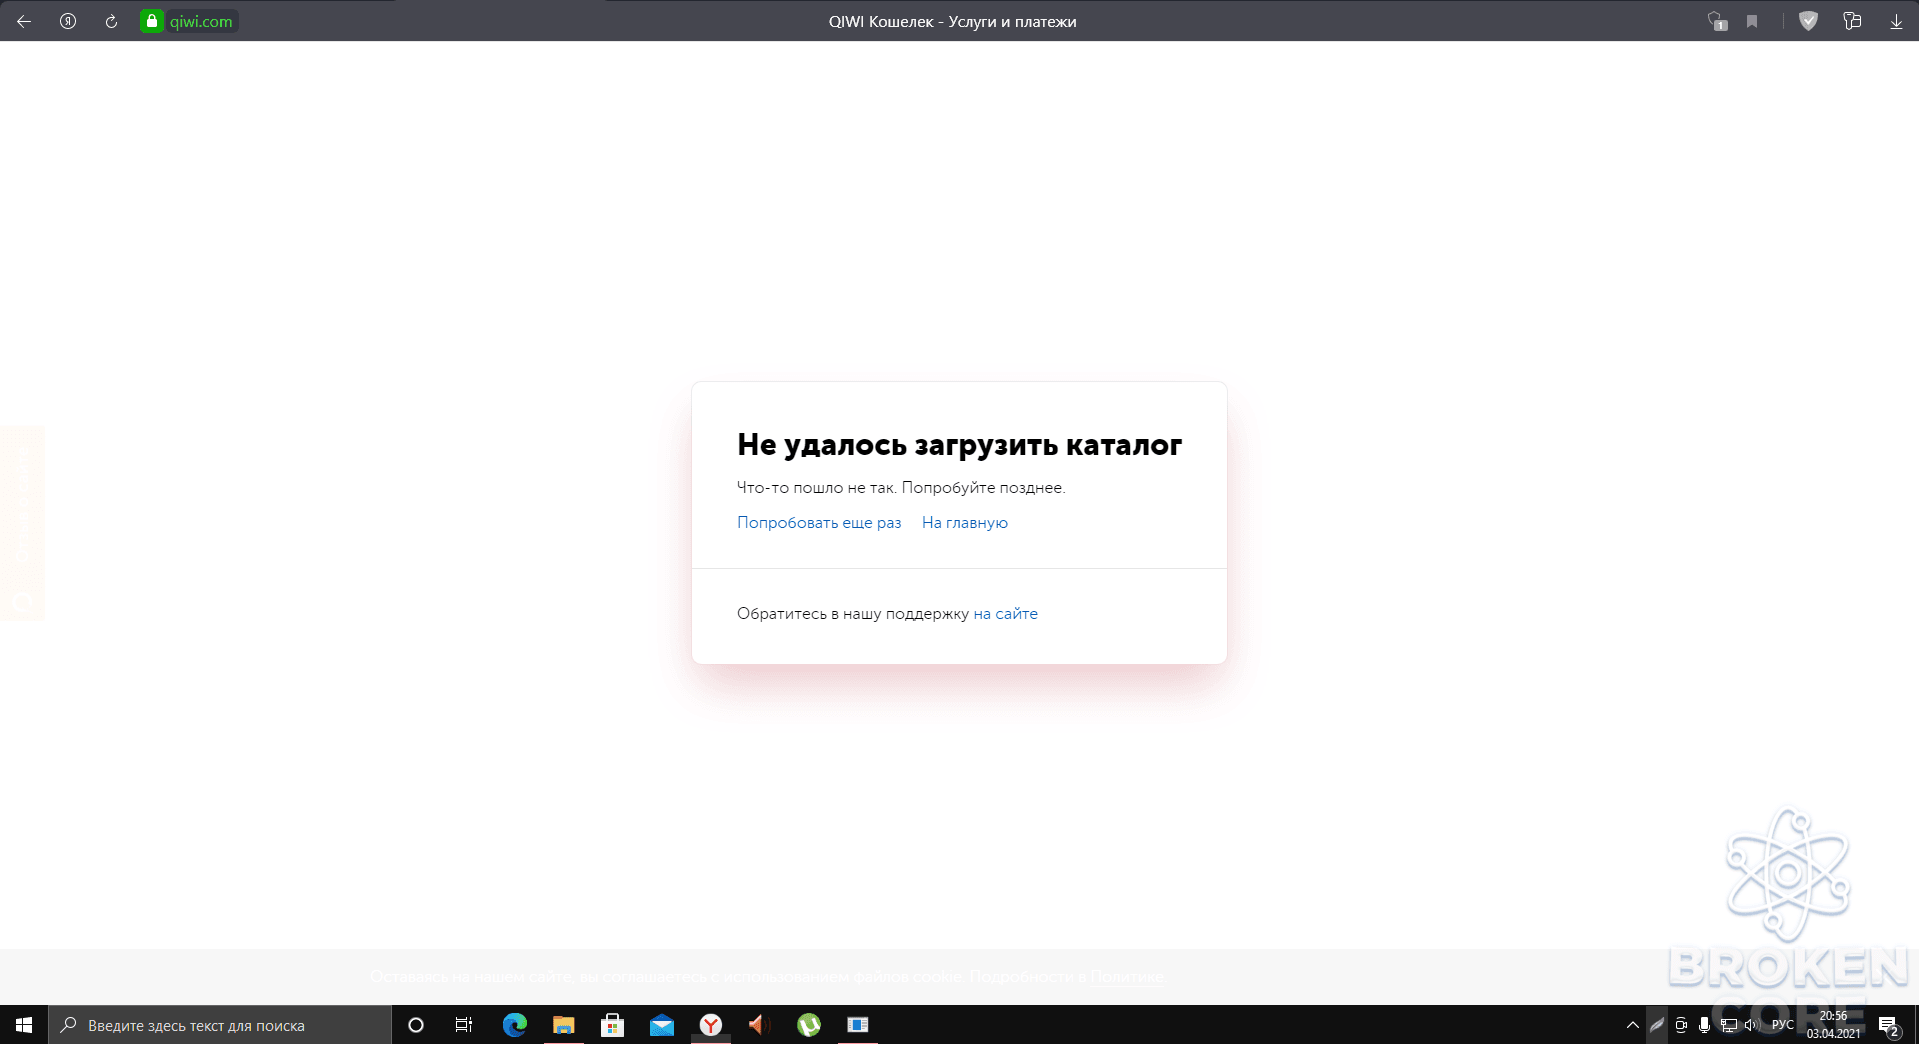
Task: Show browser downloads
Action: coord(1896,21)
